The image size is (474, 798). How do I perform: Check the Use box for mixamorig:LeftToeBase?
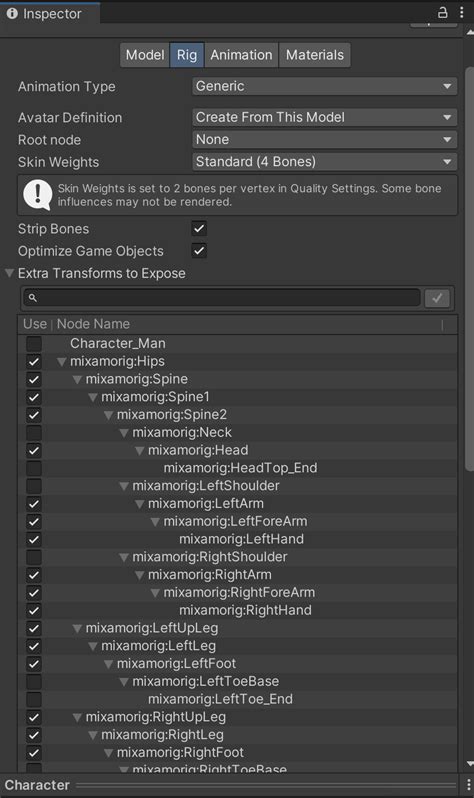coord(34,681)
